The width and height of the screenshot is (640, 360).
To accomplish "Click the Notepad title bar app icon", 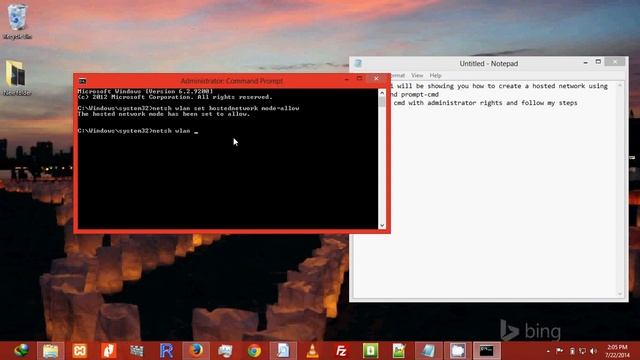I will [x=358, y=63].
